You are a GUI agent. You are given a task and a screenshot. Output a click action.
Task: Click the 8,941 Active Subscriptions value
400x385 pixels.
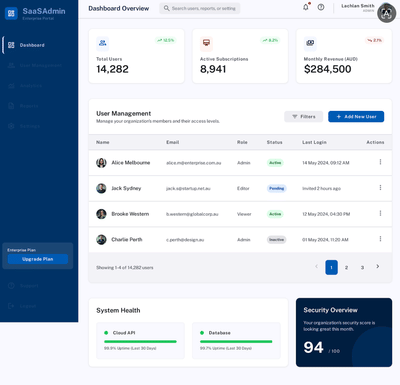click(213, 69)
